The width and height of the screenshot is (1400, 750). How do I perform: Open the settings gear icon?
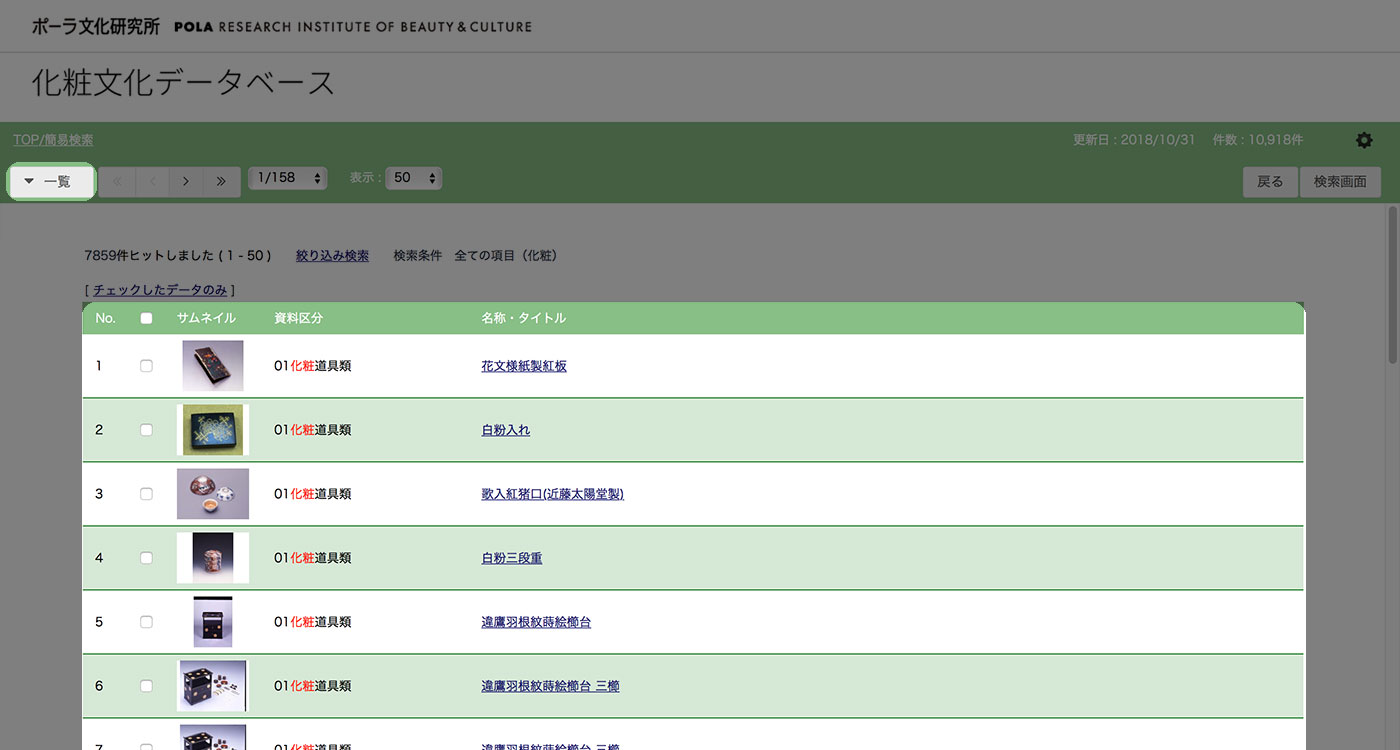point(1364,140)
